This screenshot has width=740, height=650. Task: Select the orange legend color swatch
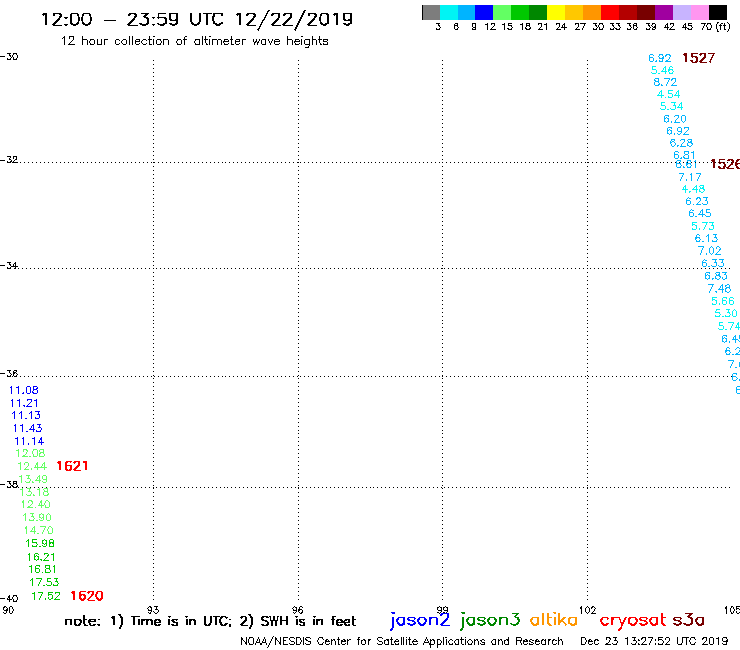tap(591, 12)
